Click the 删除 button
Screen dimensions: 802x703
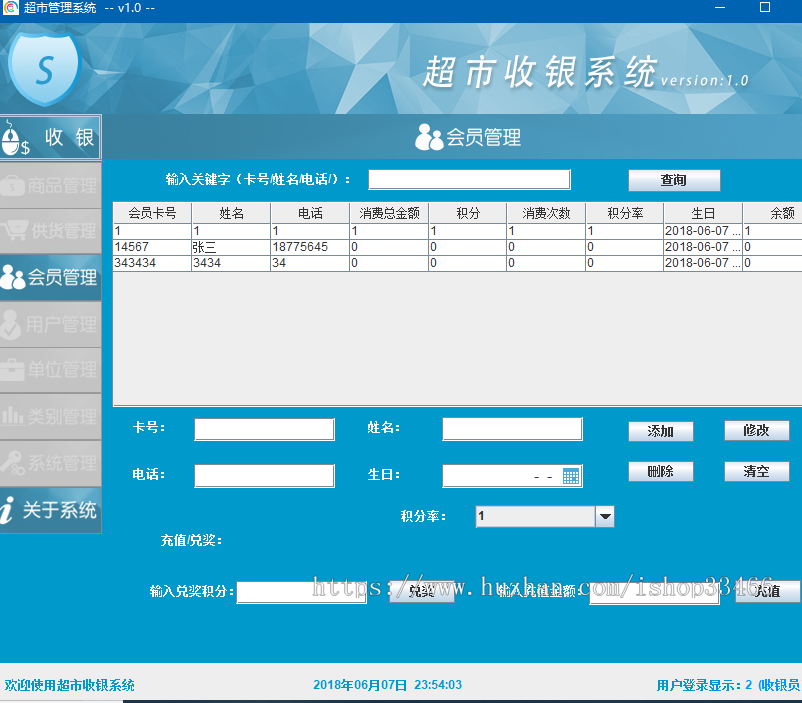click(660, 471)
